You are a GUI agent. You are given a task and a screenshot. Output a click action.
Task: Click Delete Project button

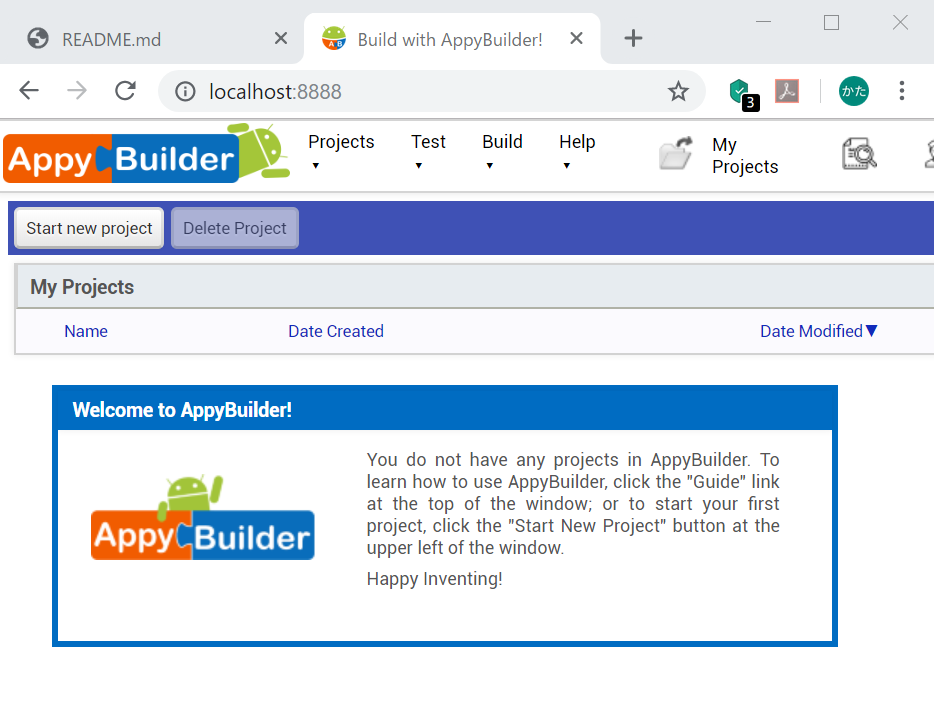point(235,228)
